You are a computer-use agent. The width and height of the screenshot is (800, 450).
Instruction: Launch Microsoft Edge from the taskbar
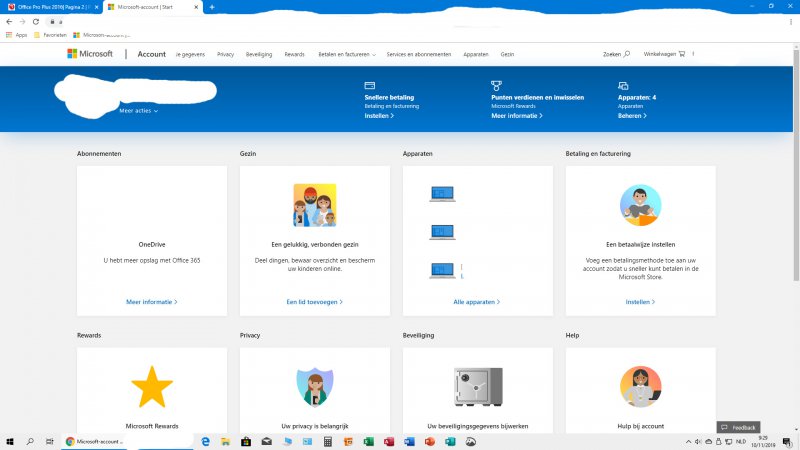(205, 442)
